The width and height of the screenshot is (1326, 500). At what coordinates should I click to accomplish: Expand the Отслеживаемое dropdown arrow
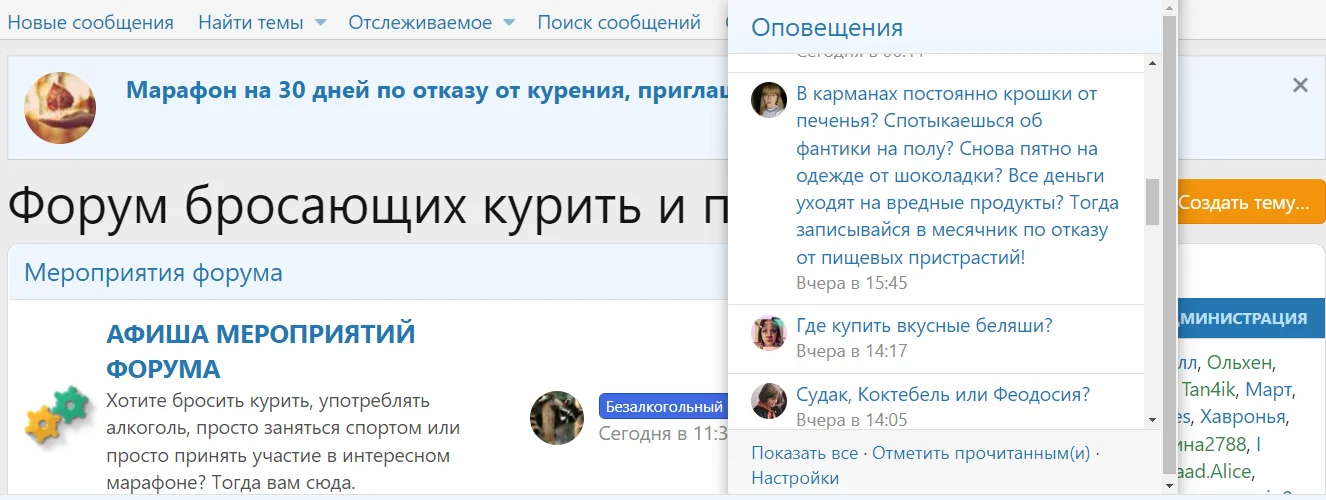pos(509,22)
